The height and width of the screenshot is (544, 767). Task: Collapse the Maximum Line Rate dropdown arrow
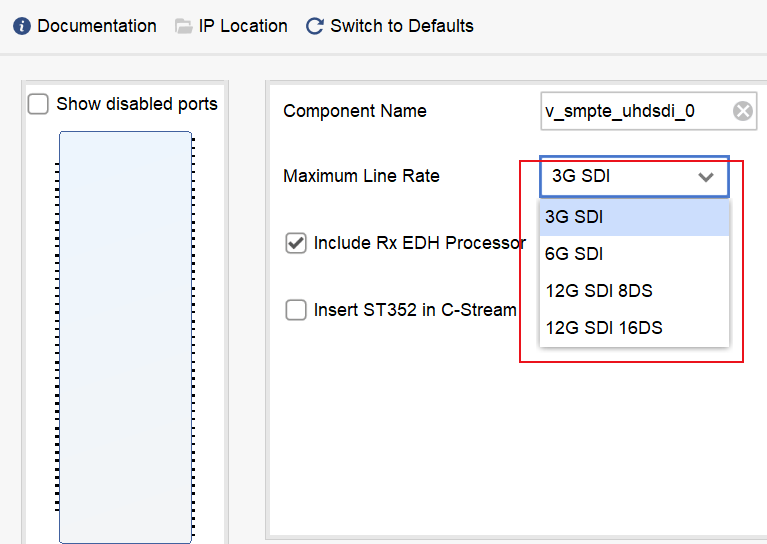pos(705,177)
